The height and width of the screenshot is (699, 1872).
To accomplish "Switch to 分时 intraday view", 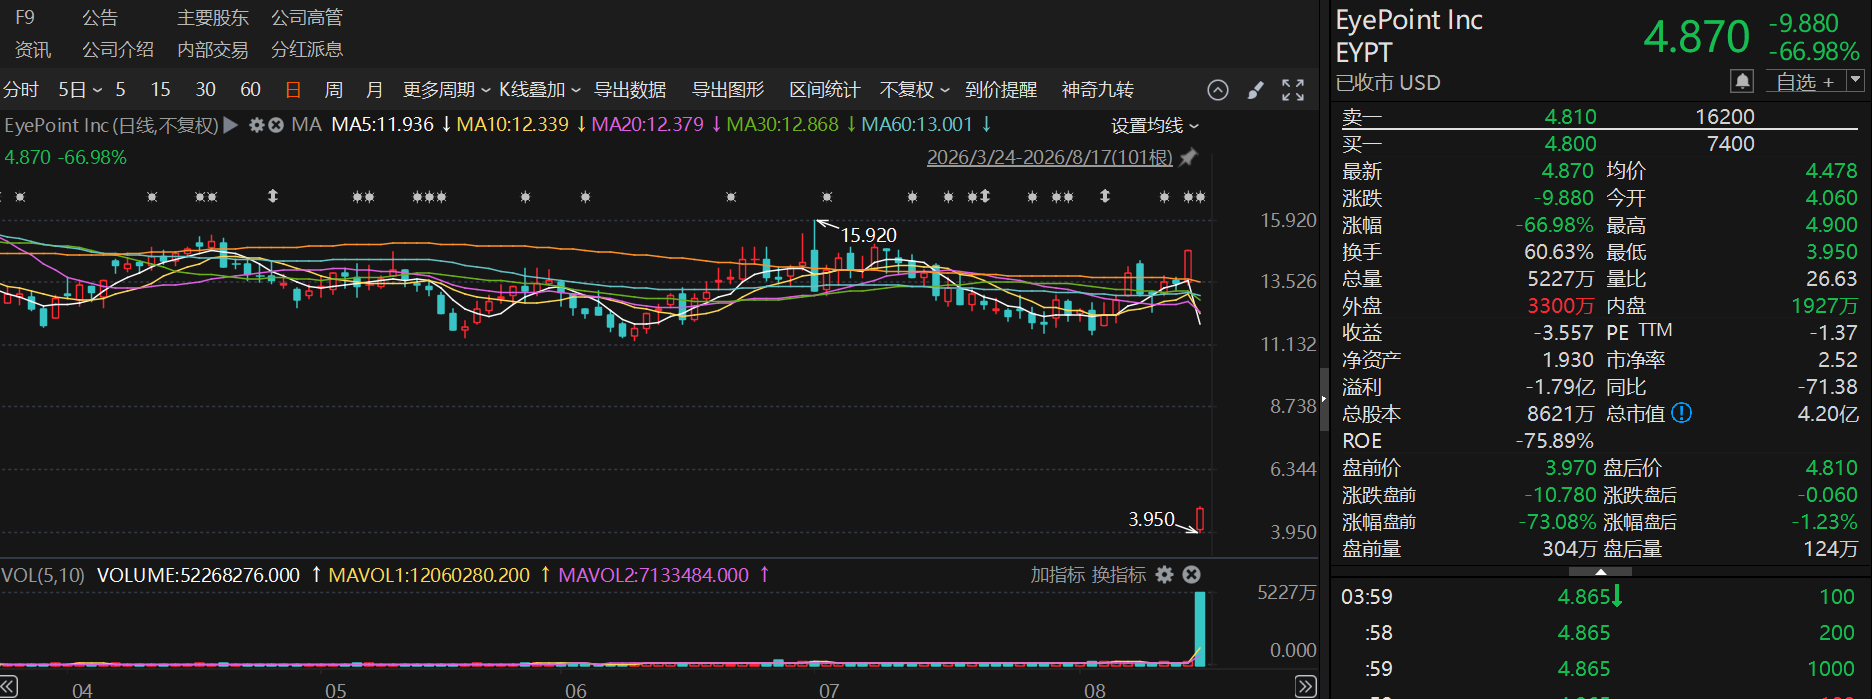I will point(21,90).
